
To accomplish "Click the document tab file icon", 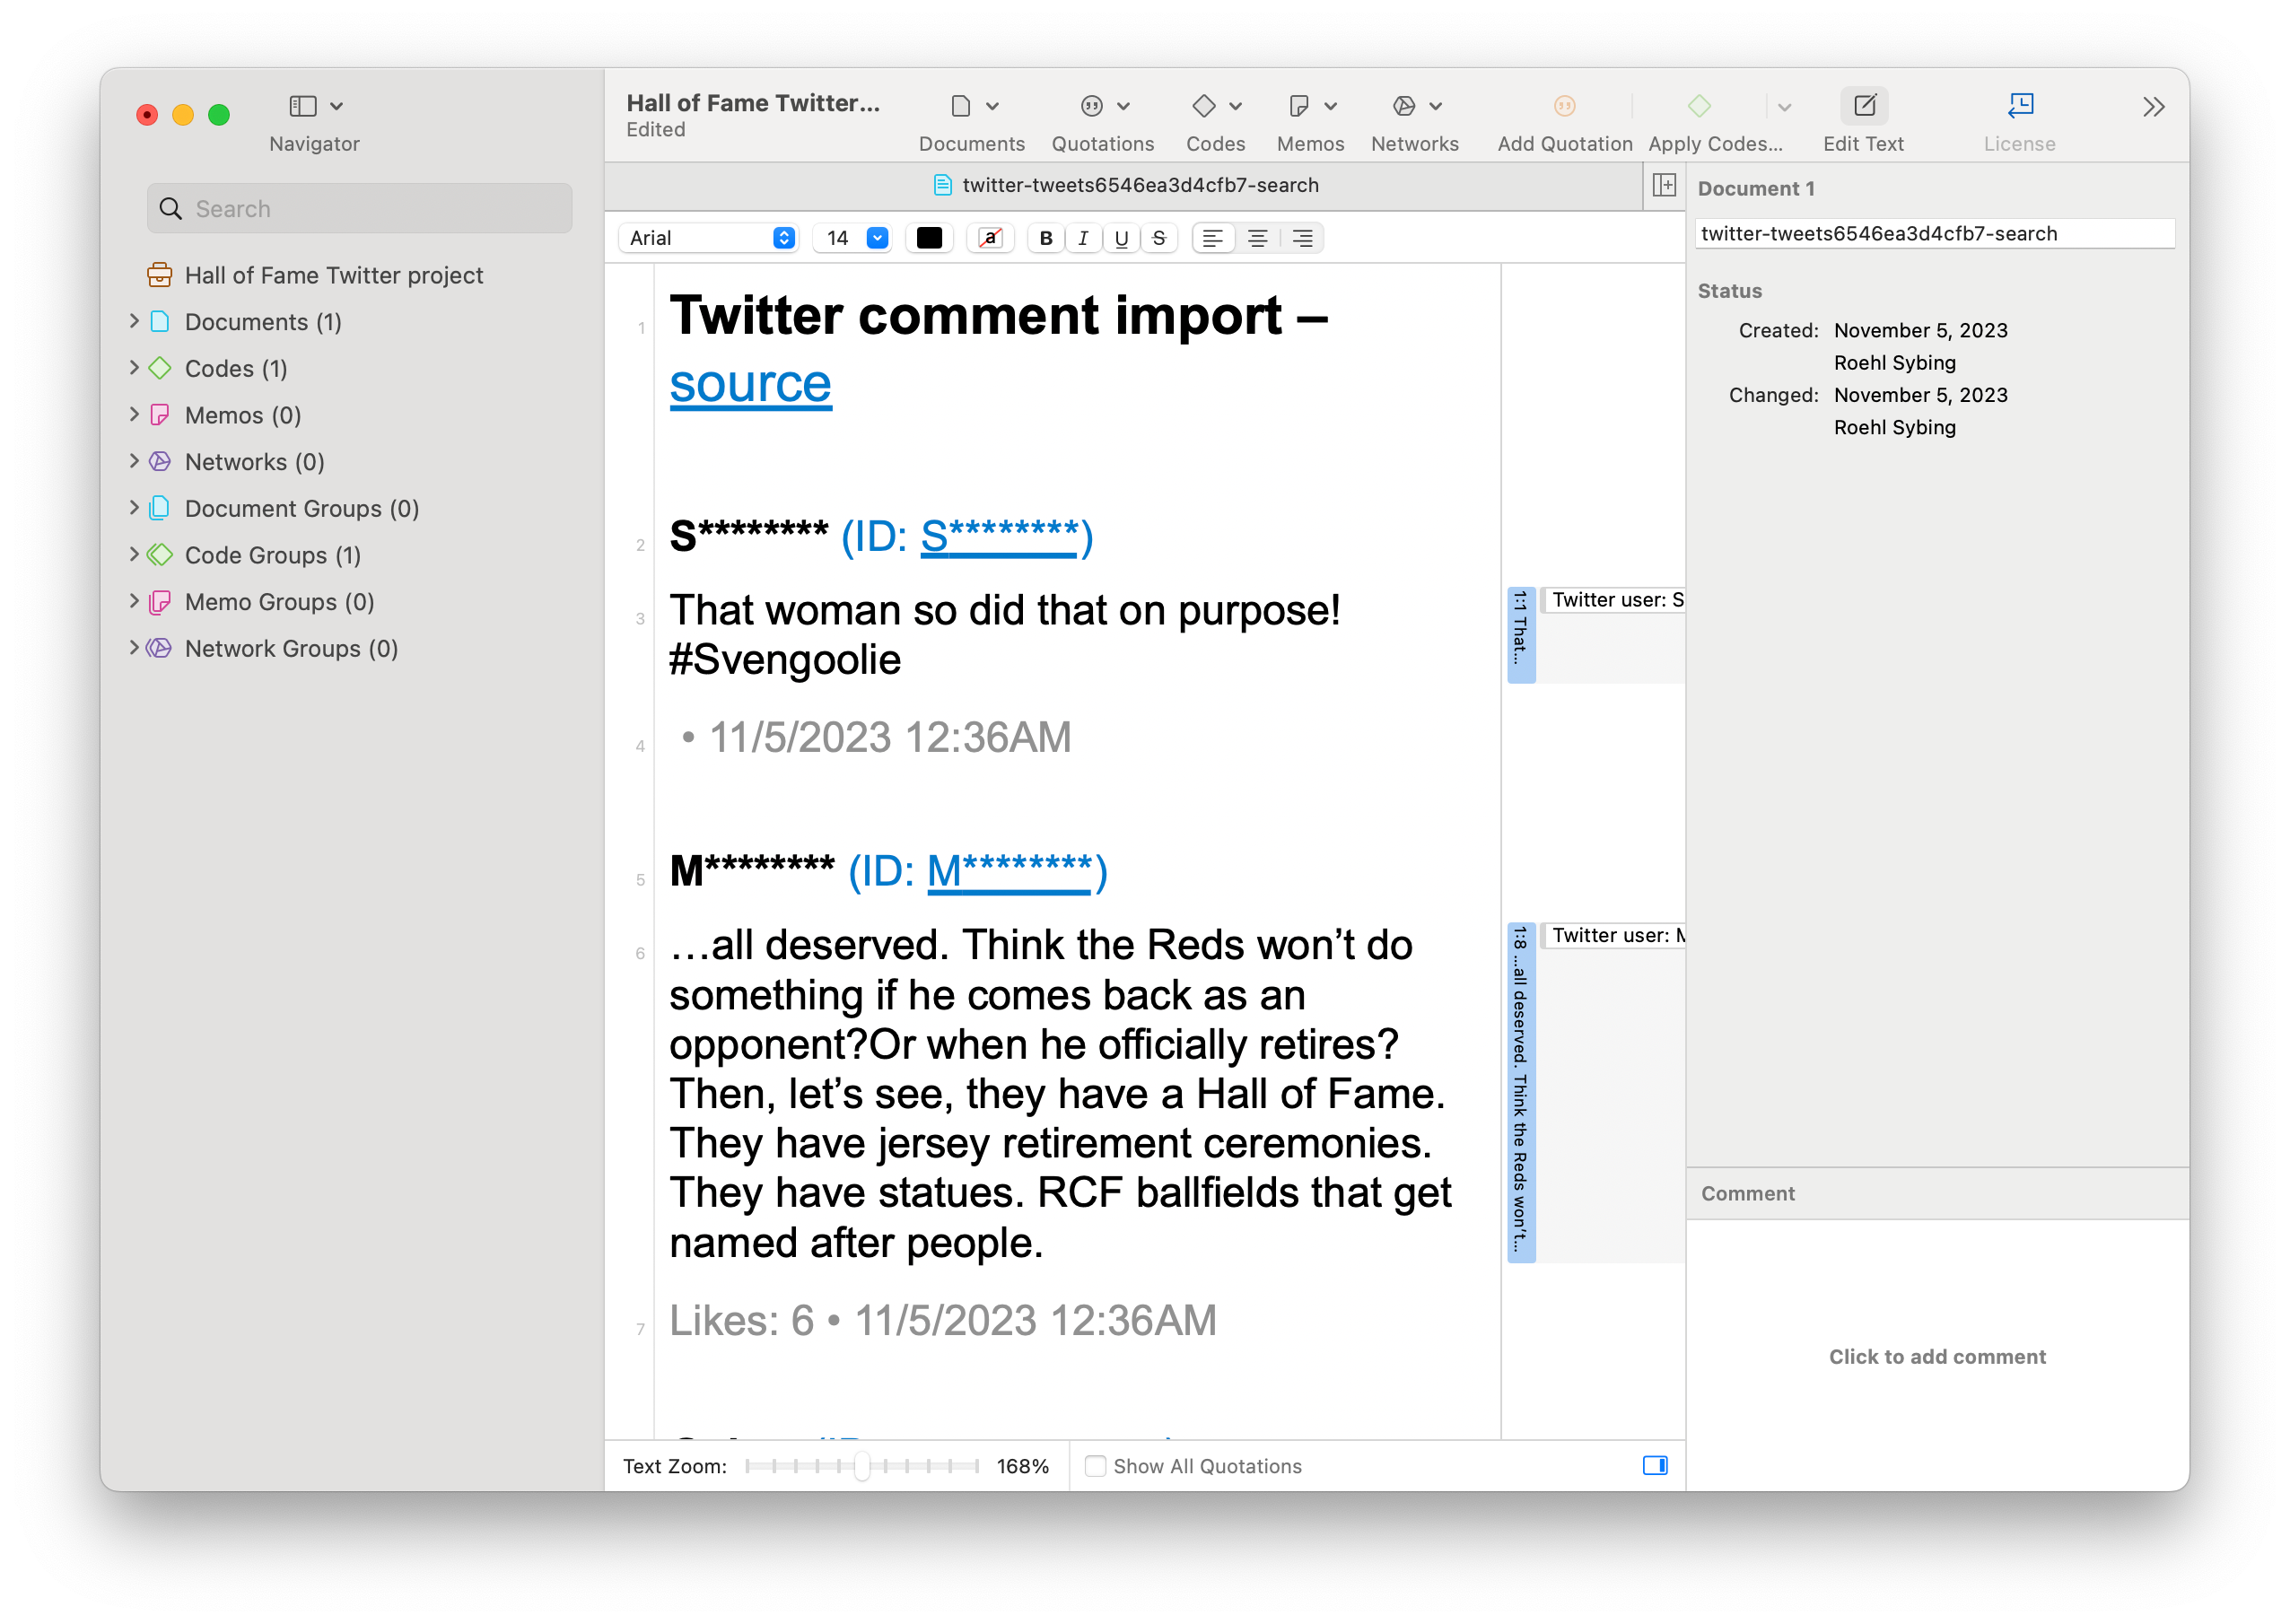I will pyautogui.click(x=942, y=185).
